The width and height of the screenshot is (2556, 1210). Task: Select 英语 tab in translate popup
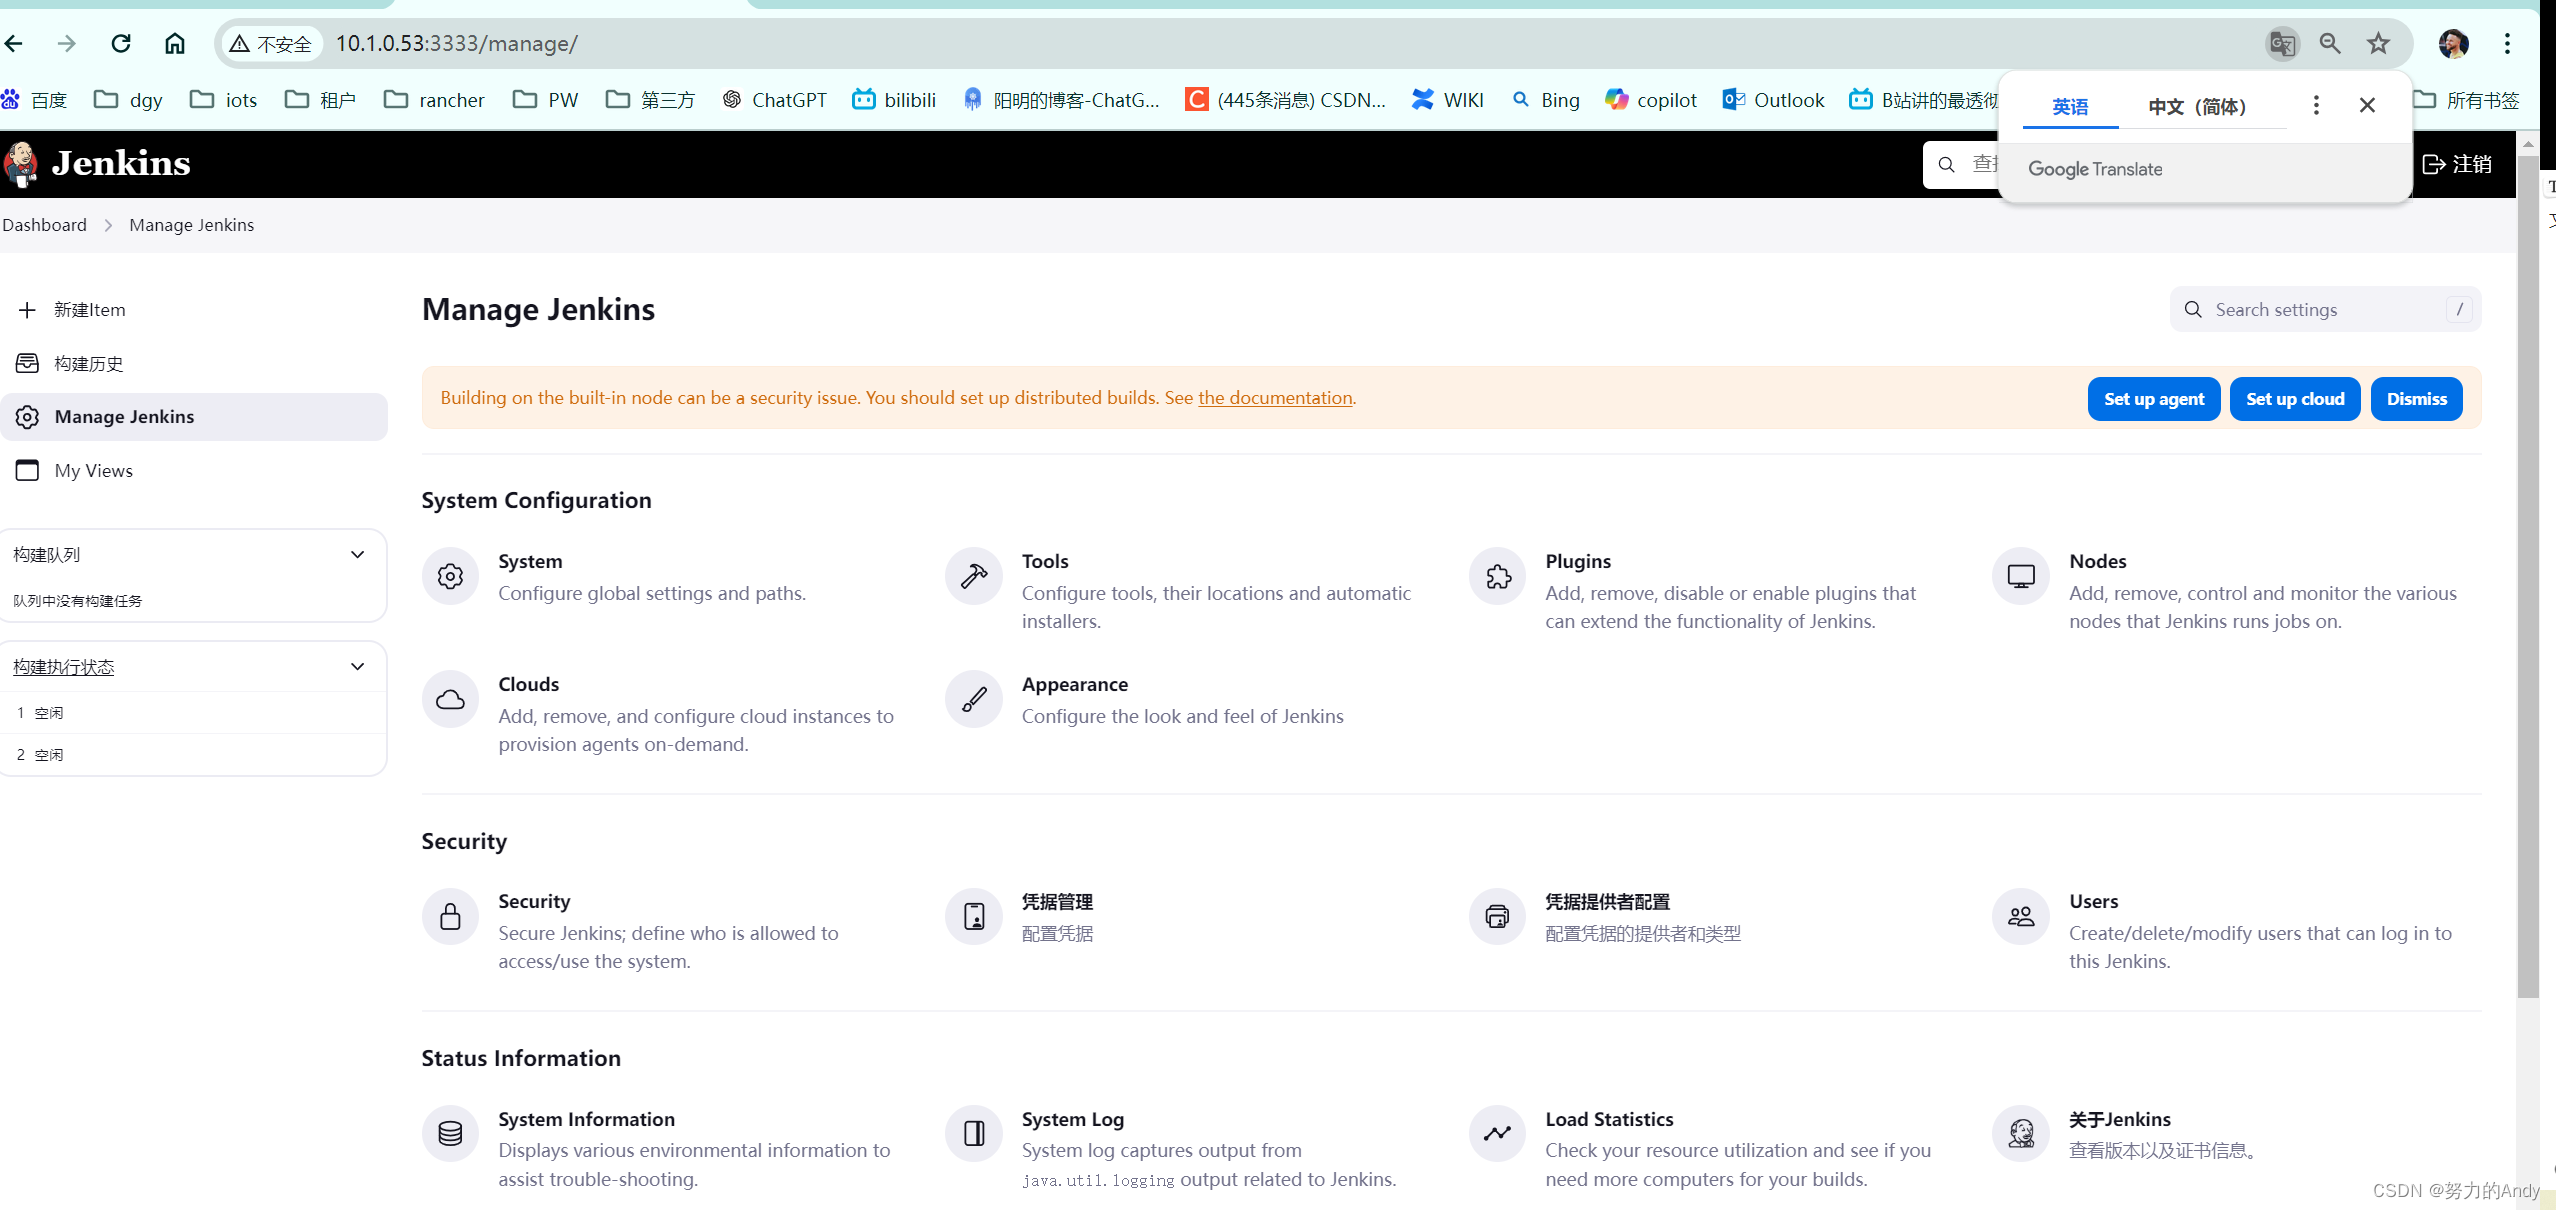click(x=2070, y=106)
